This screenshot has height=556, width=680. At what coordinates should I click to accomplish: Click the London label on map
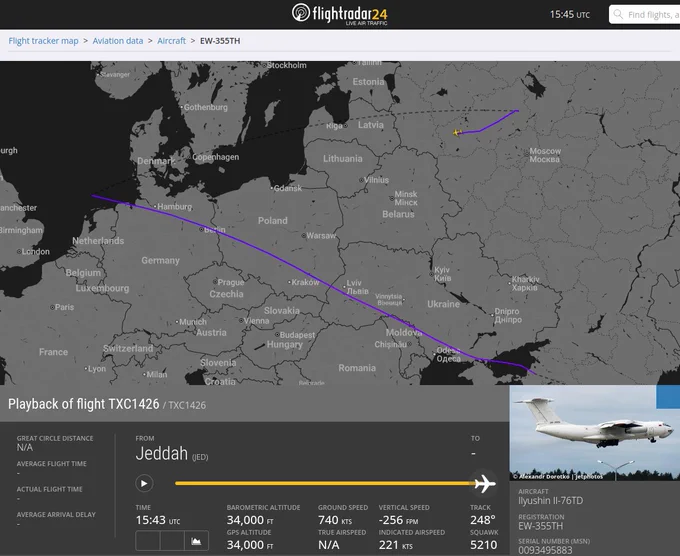coord(36,252)
